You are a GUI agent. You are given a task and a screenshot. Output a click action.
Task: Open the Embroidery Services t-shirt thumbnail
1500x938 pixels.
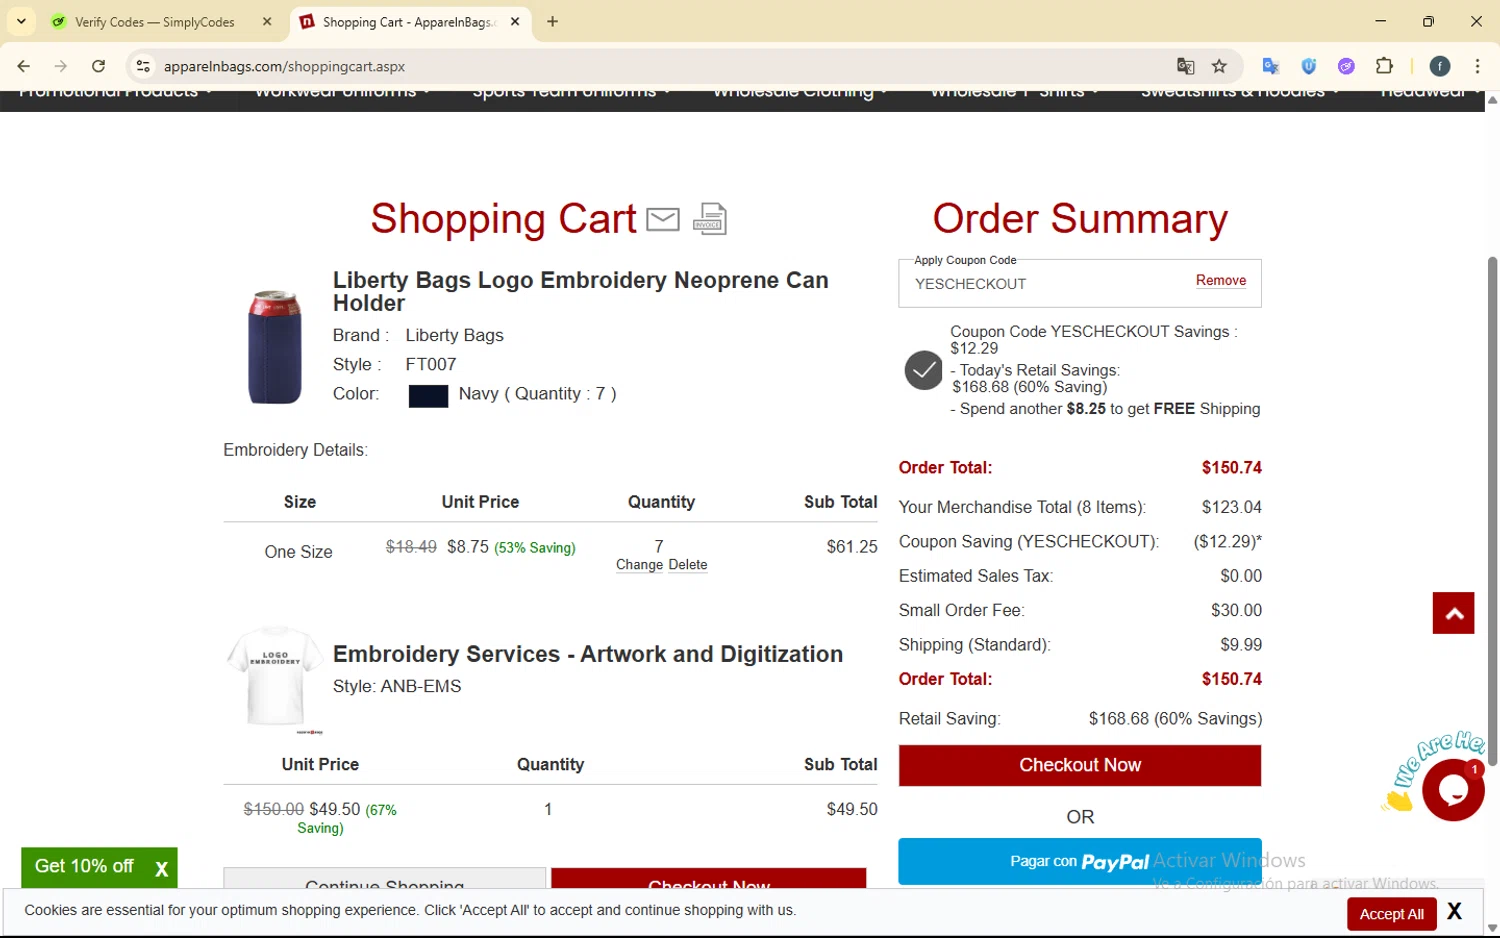pyautogui.click(x=275, y=680)
